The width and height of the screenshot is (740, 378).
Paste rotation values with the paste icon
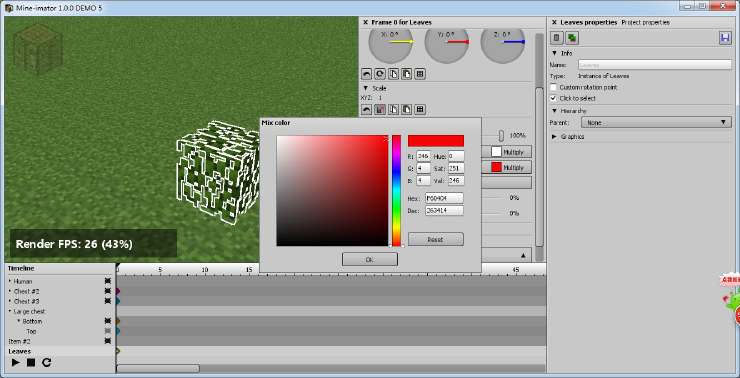[x=406, y=74]
